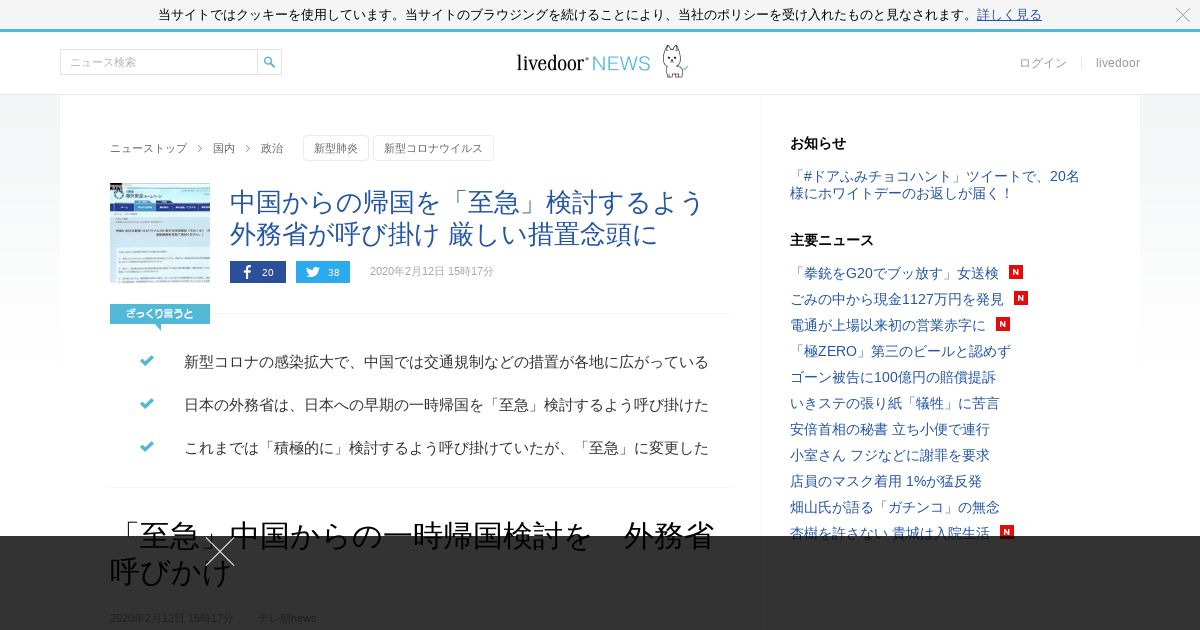Click summary line 日本の外務省は
This screenshot has width=1200, height=630.
(446, 405)
